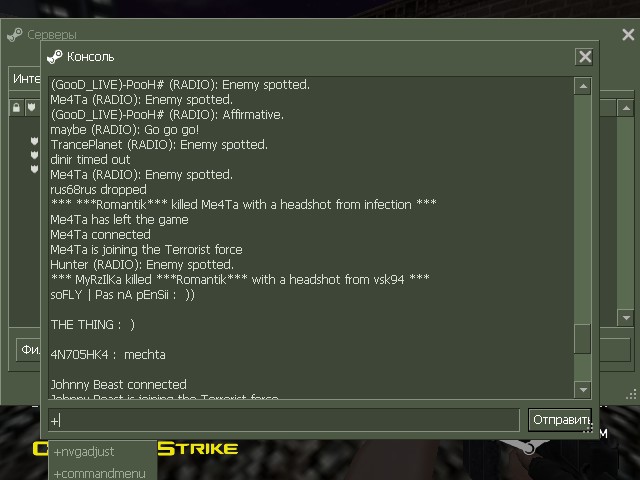Click the Отправить button
Viewport: 640px width, 480px height.
[x=560, y=420]
